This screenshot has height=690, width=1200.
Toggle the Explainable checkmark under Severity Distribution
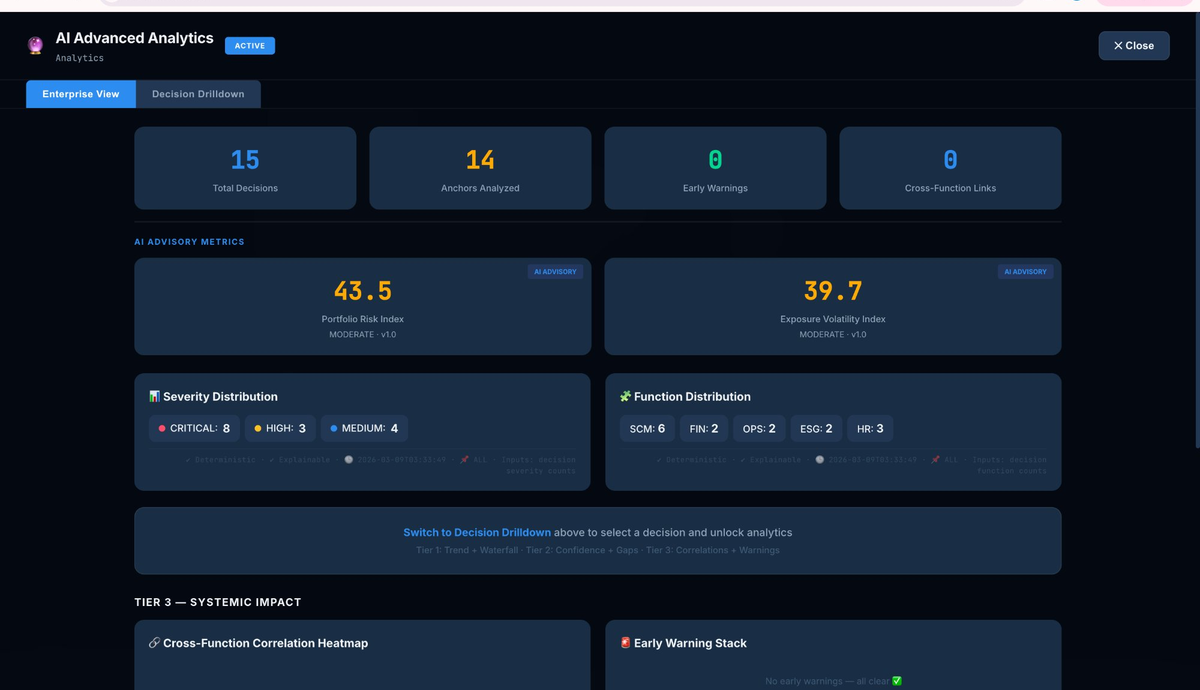point(272,458)
